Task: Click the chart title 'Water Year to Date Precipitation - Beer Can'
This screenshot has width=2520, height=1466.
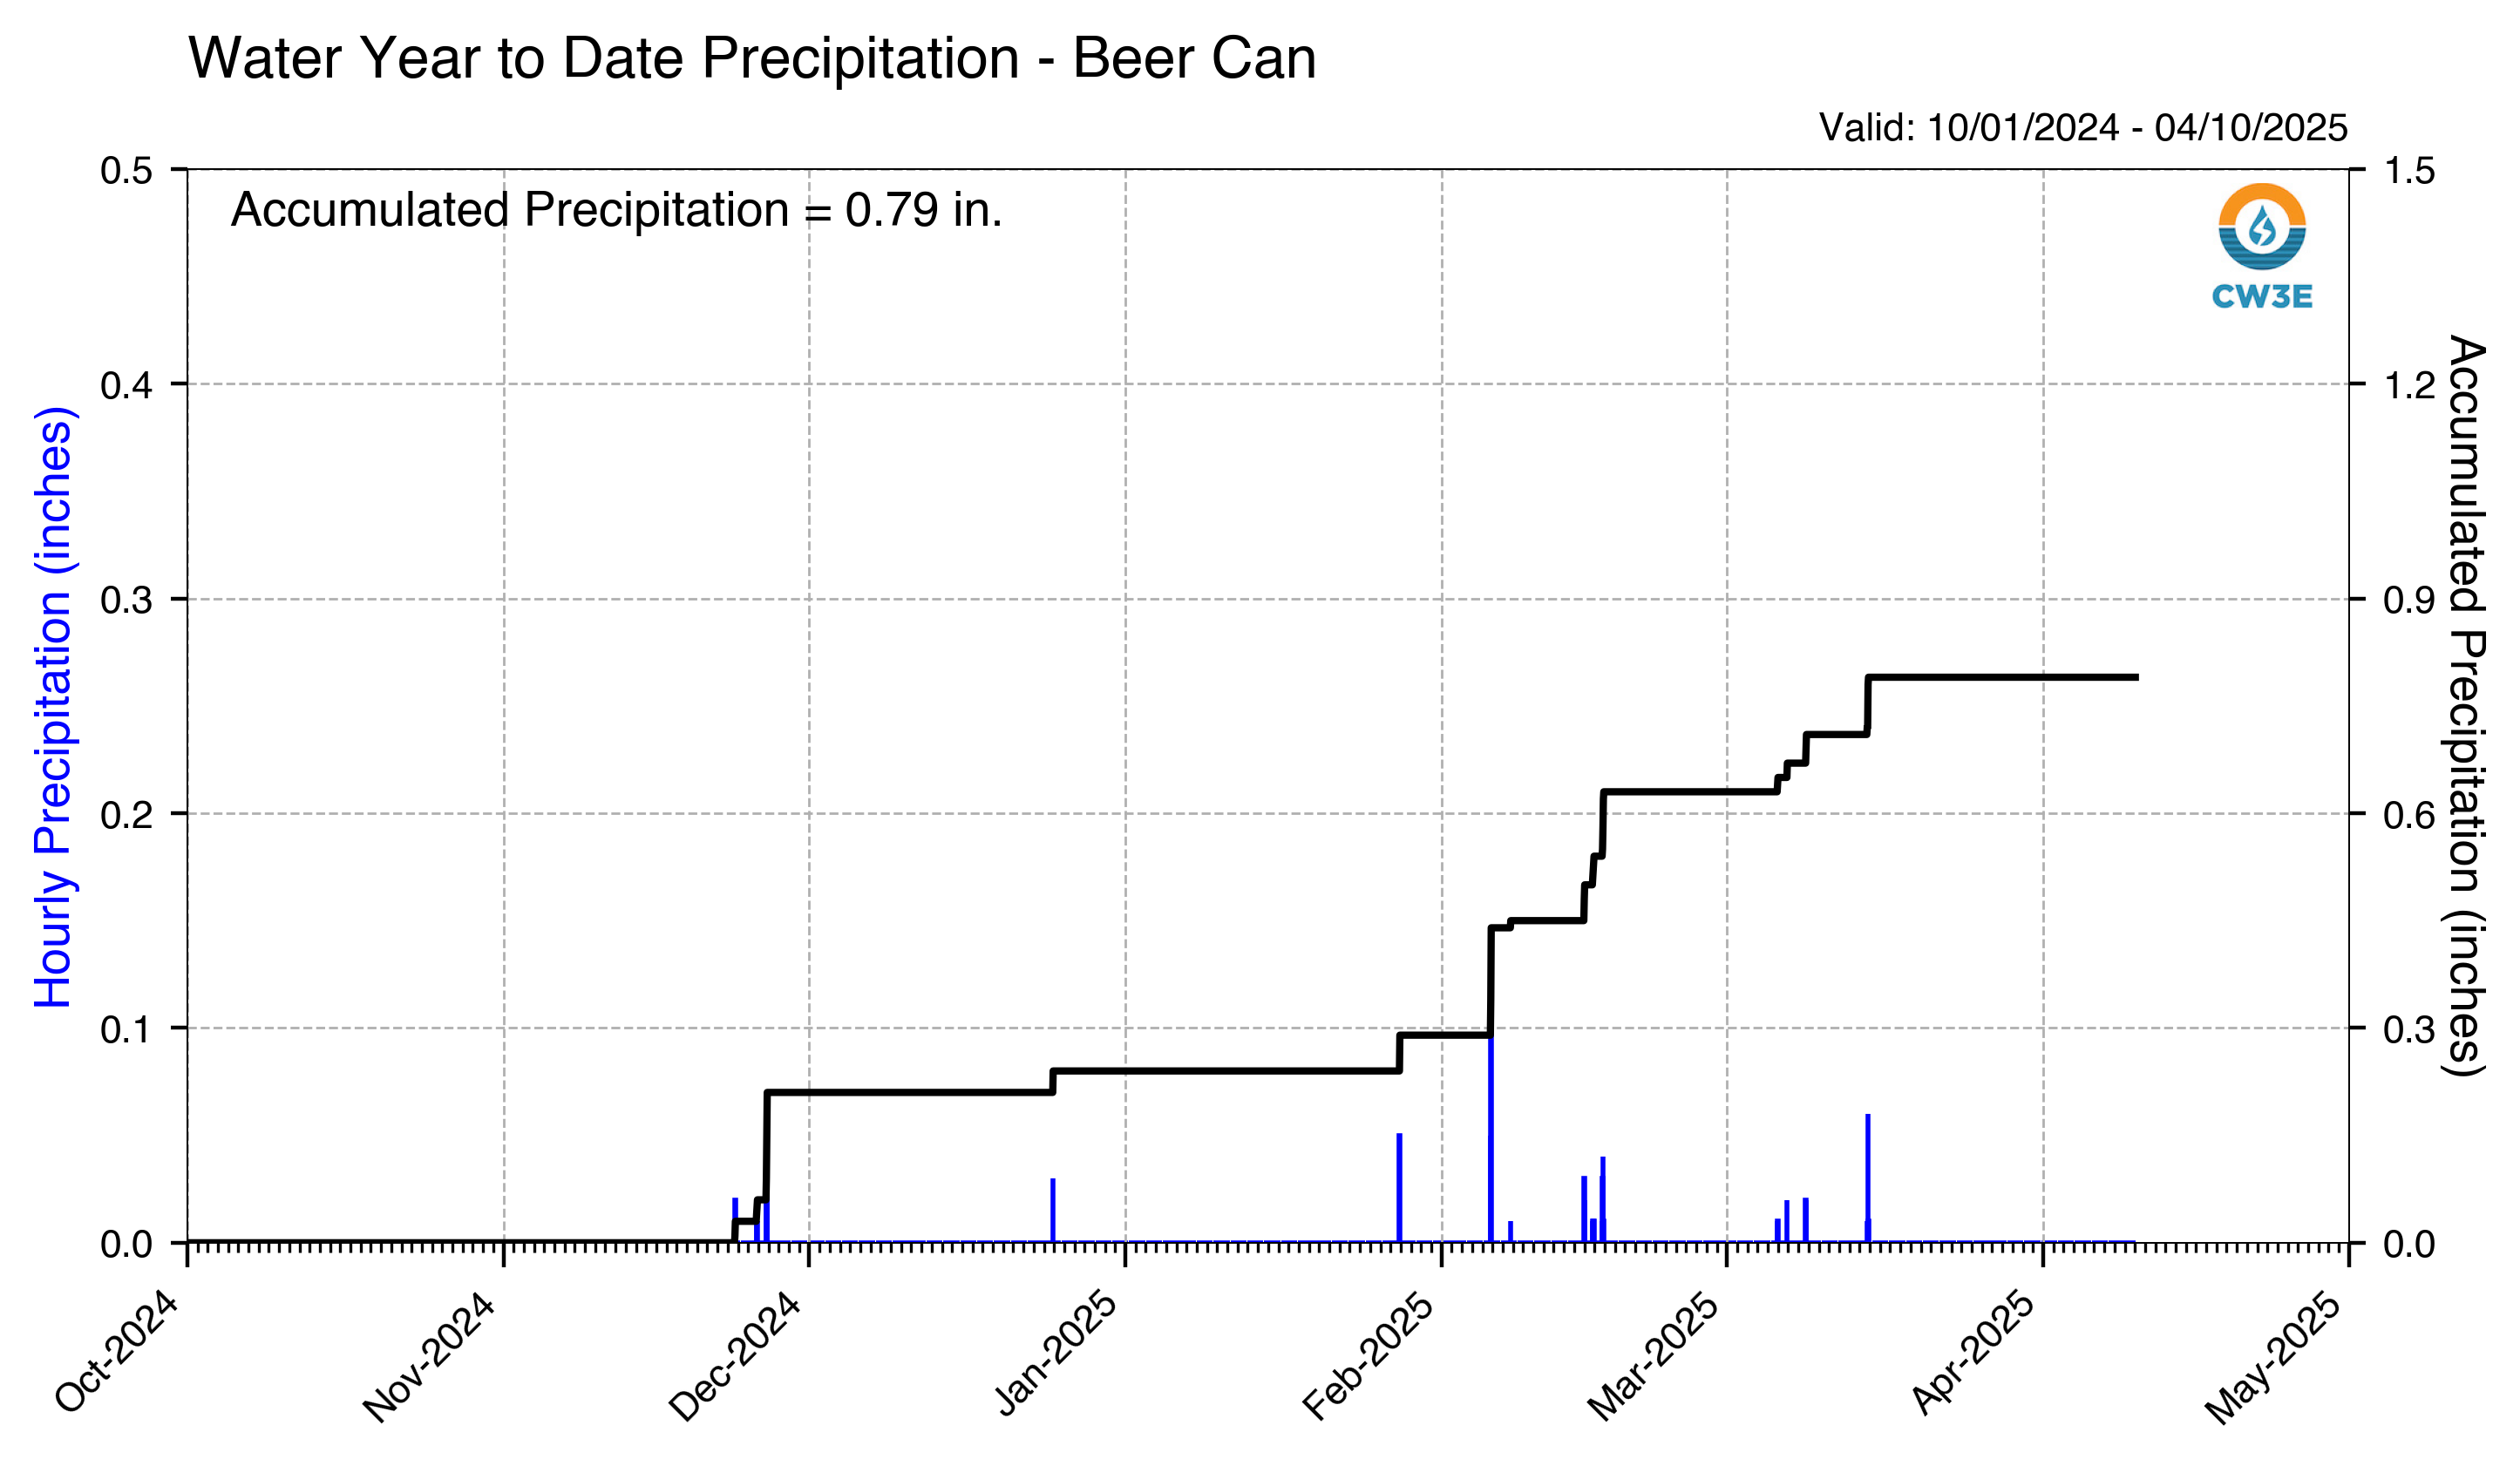Action: [x=752, y=58]
